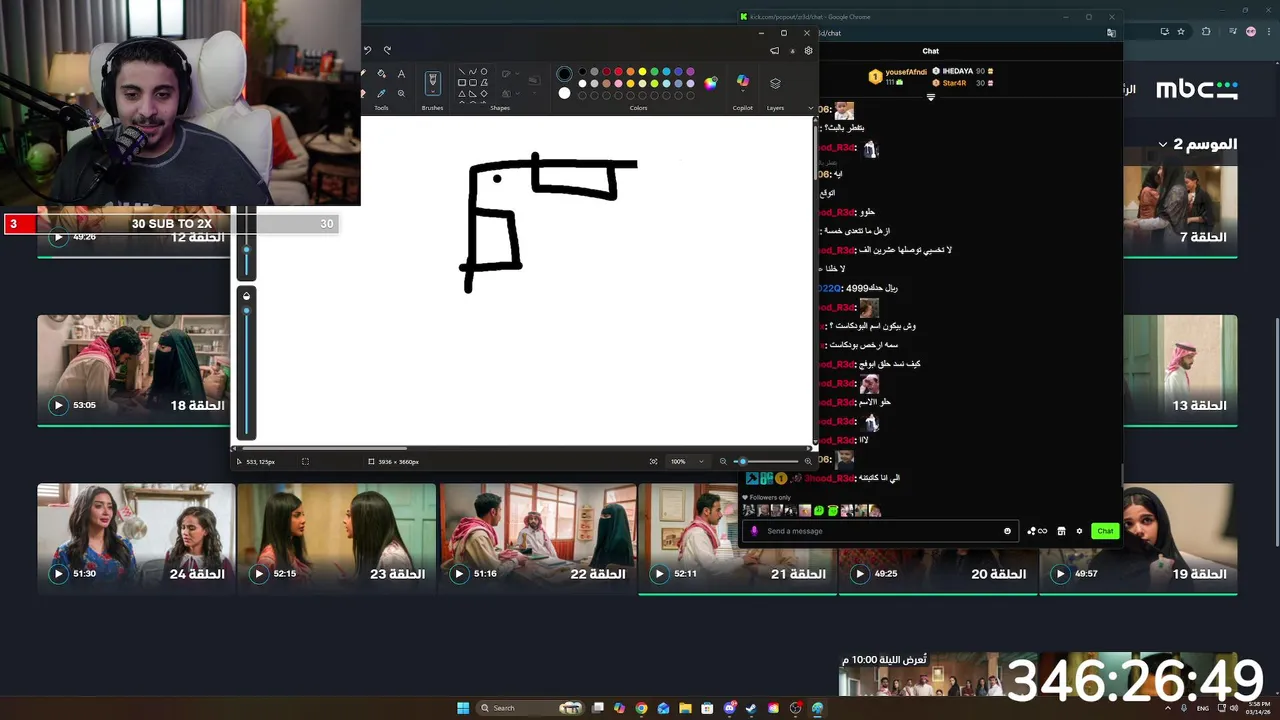1280x720 pixels.
Task: Click the fit to window icon in Paint
Action: click(x=653, y=461)
